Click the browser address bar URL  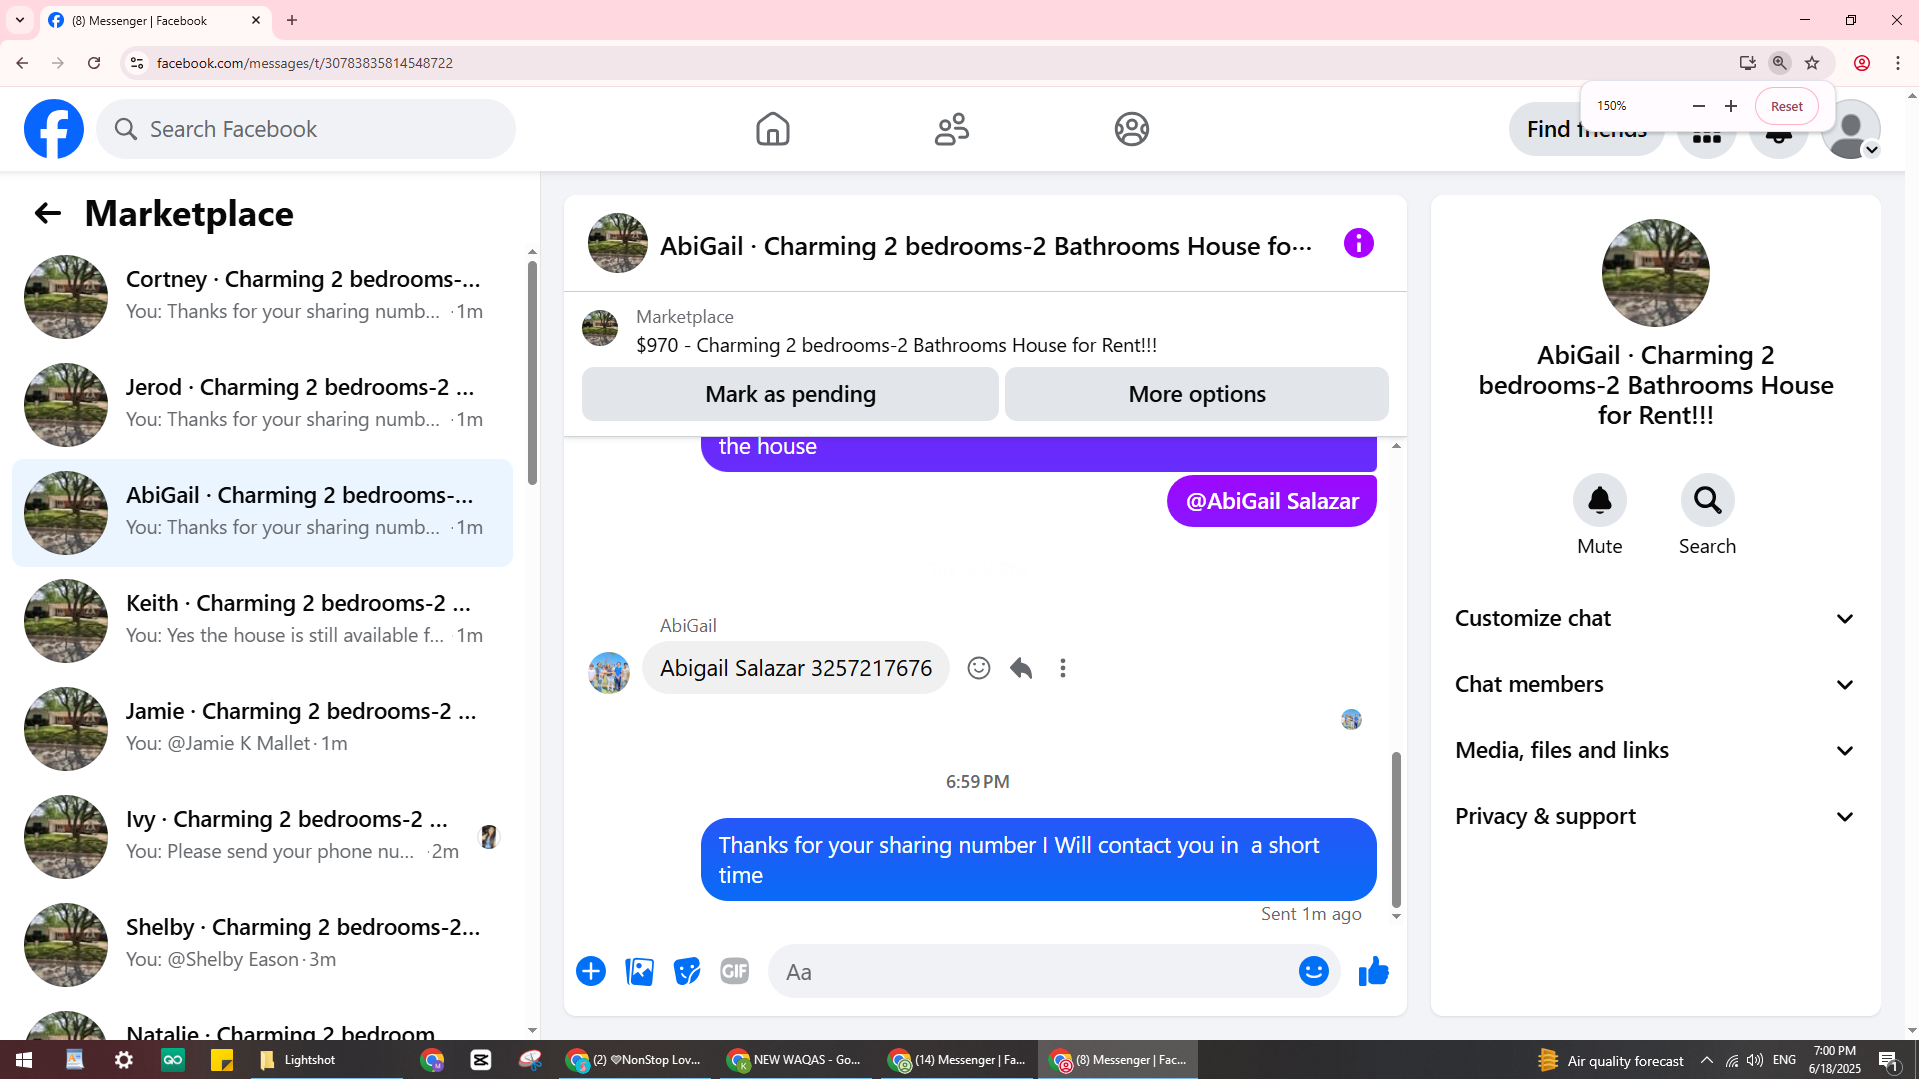(305, 63)
